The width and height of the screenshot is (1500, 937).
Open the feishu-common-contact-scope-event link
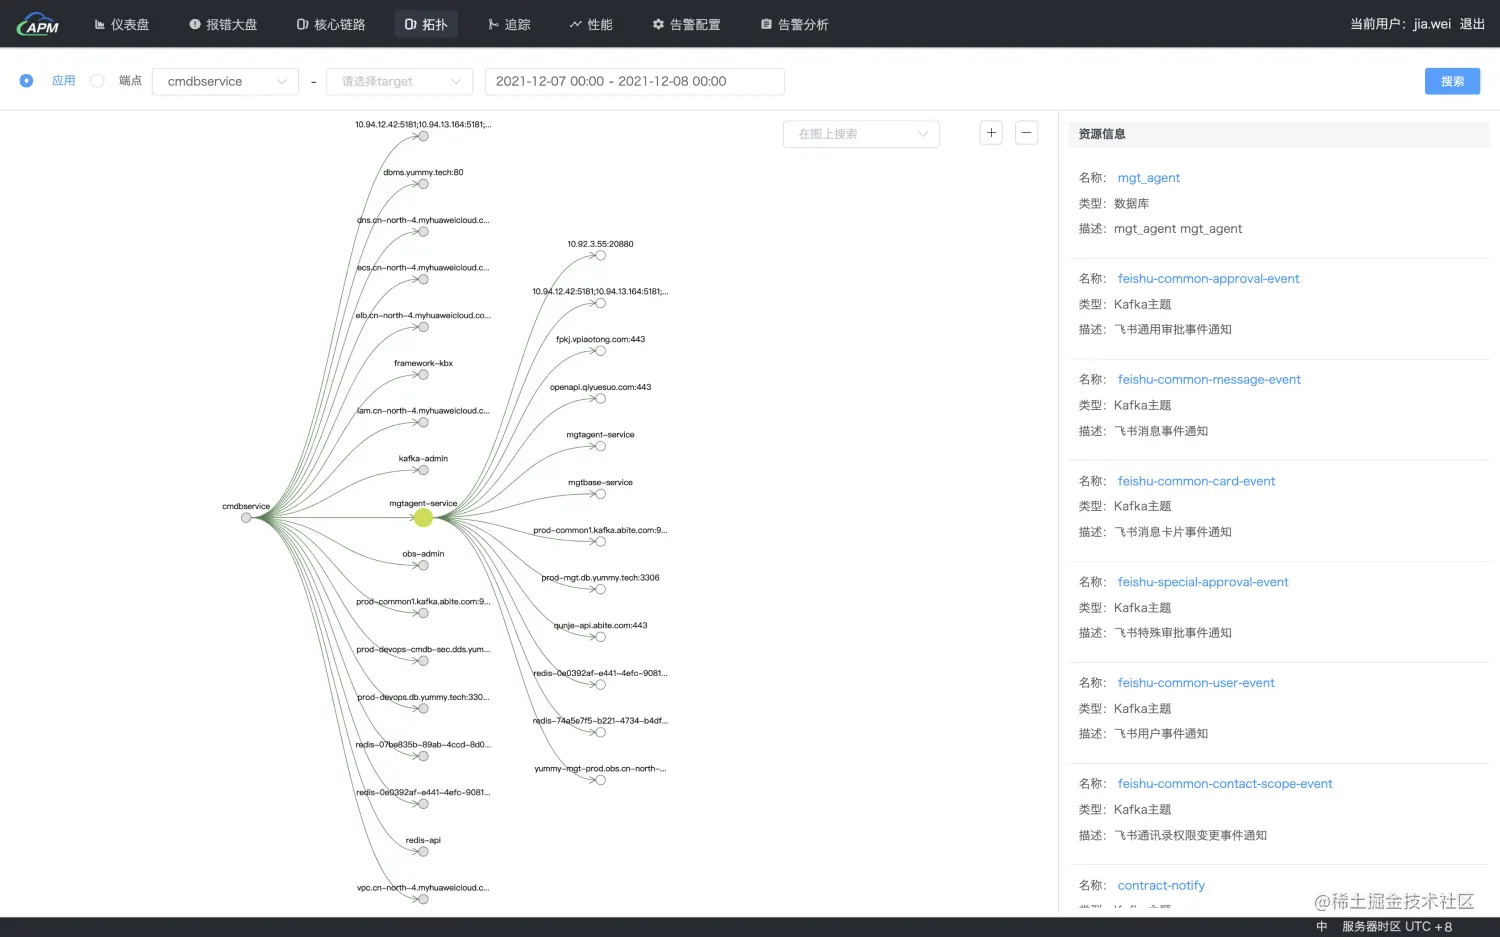1225,784
